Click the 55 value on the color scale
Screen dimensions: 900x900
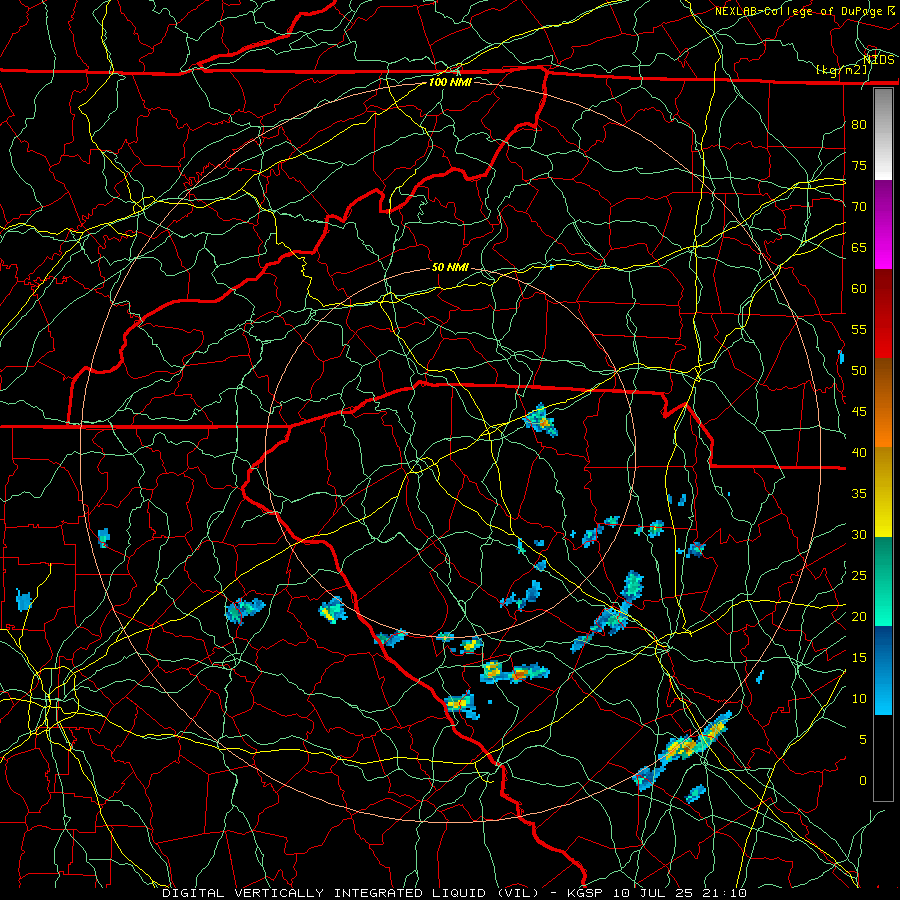click(x=859, y=330)
